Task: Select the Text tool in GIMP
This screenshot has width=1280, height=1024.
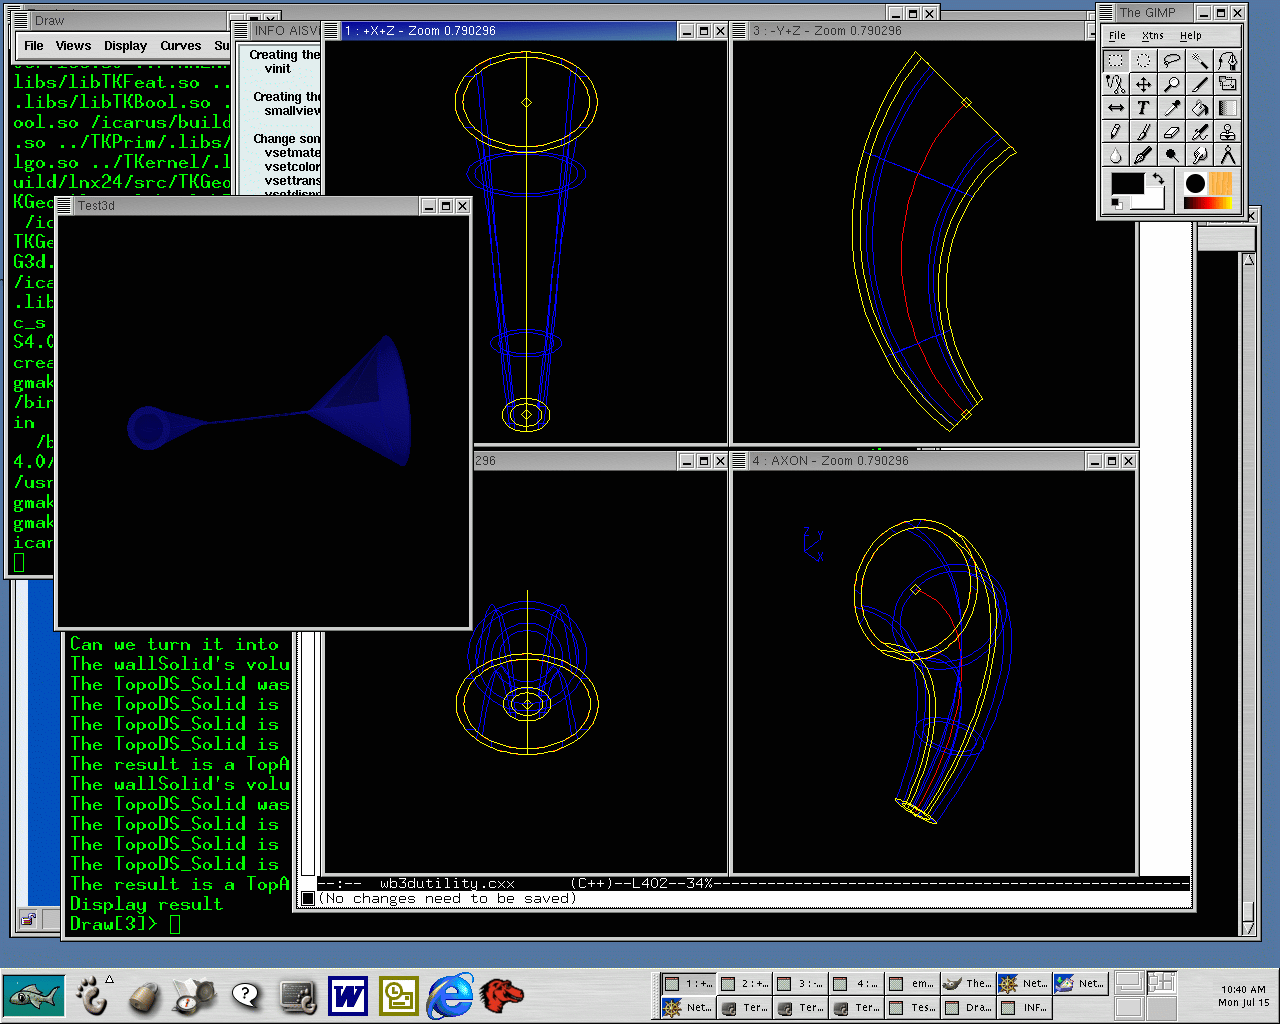Action: [1143, 108]
